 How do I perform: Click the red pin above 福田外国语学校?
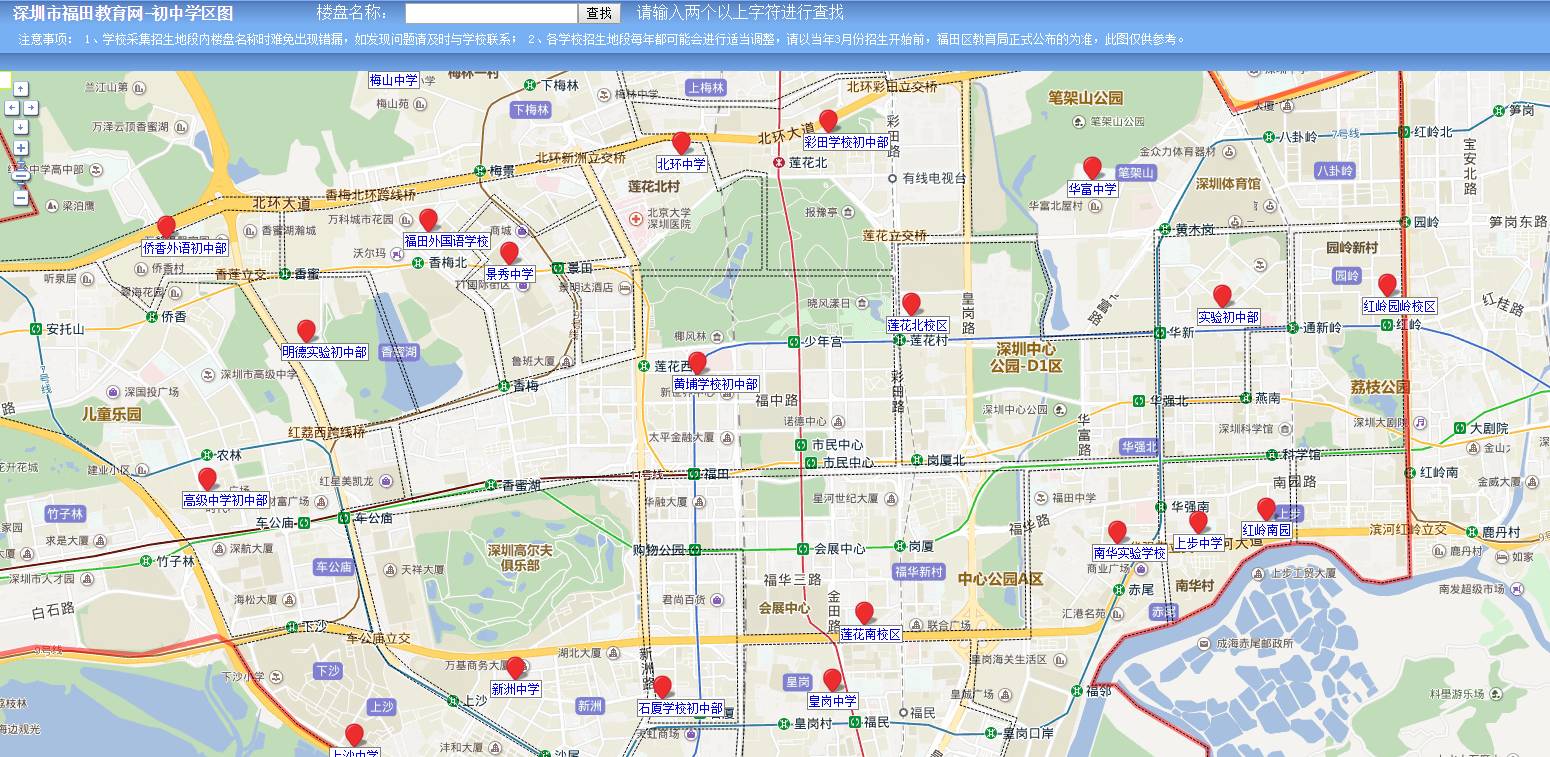tap(428, 220)
